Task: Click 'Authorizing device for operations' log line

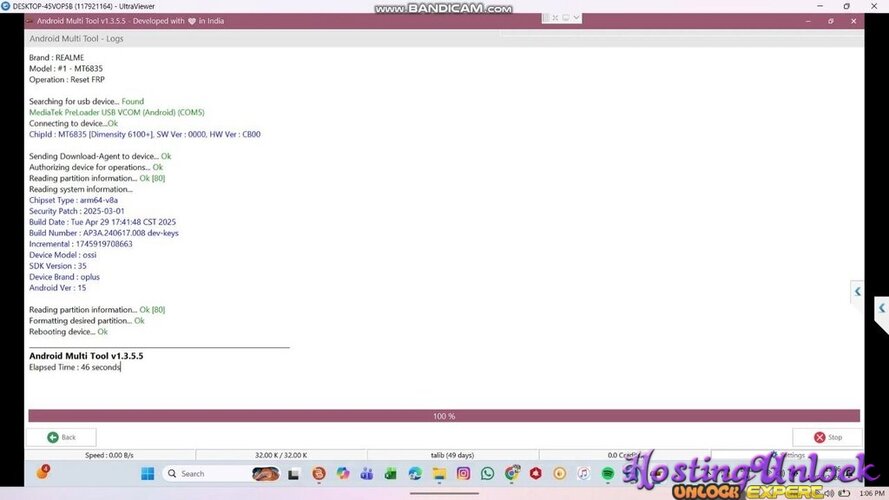Action: [x=96, y=167]
